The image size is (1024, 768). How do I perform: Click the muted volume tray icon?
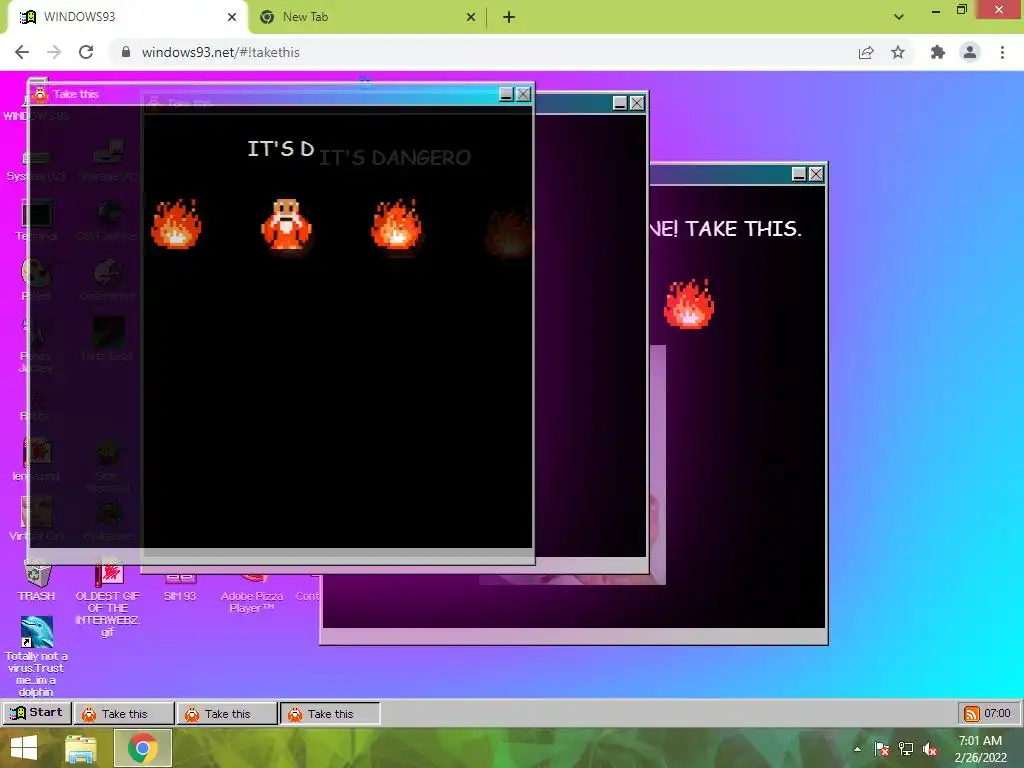[930, 749]
